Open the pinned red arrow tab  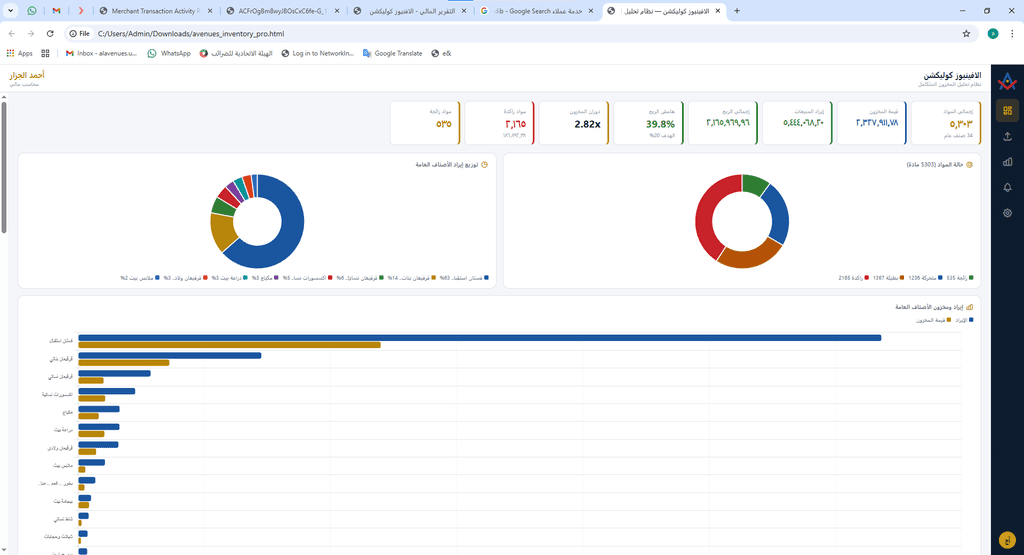pyautogui.click(x=80, y=11)
